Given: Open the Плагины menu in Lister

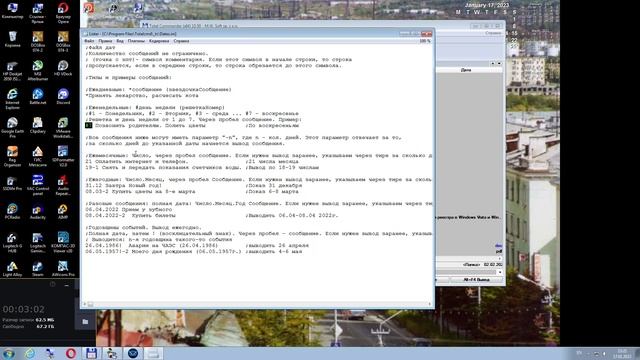Looking at the screenshot, I should (136, 41).
